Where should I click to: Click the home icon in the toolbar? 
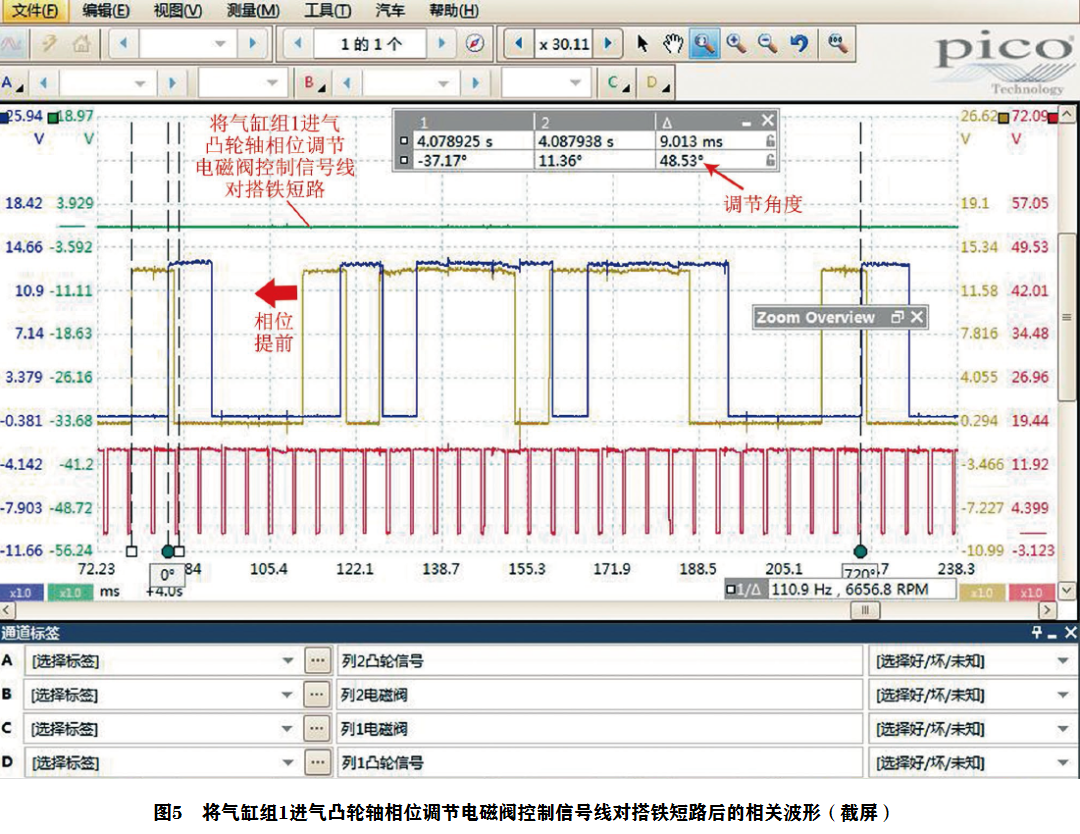click(81, 44)
